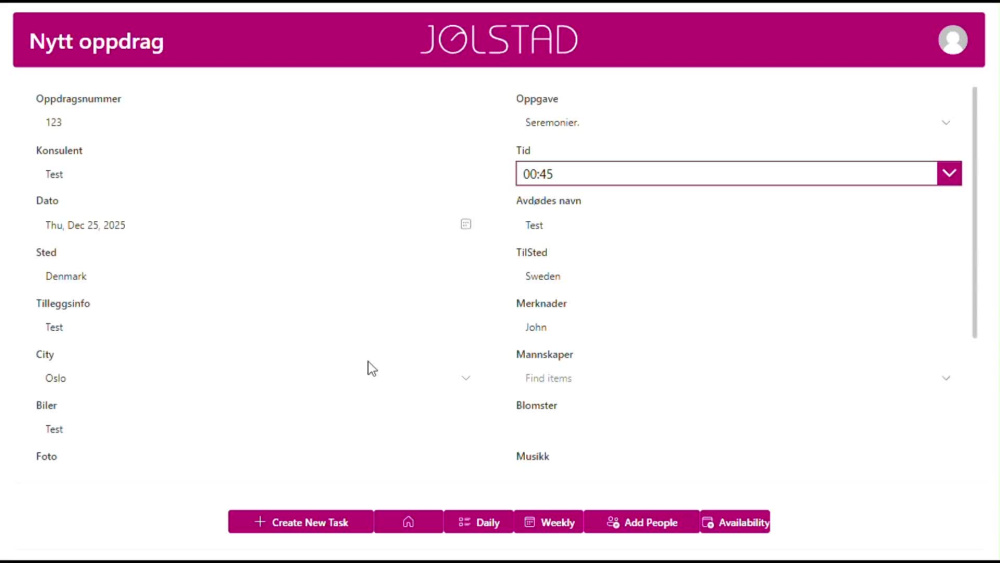Viewport: 1000px width, 563px height.
Task: Open the calendar picker for Dato
Action: click(x=466, y=224)
